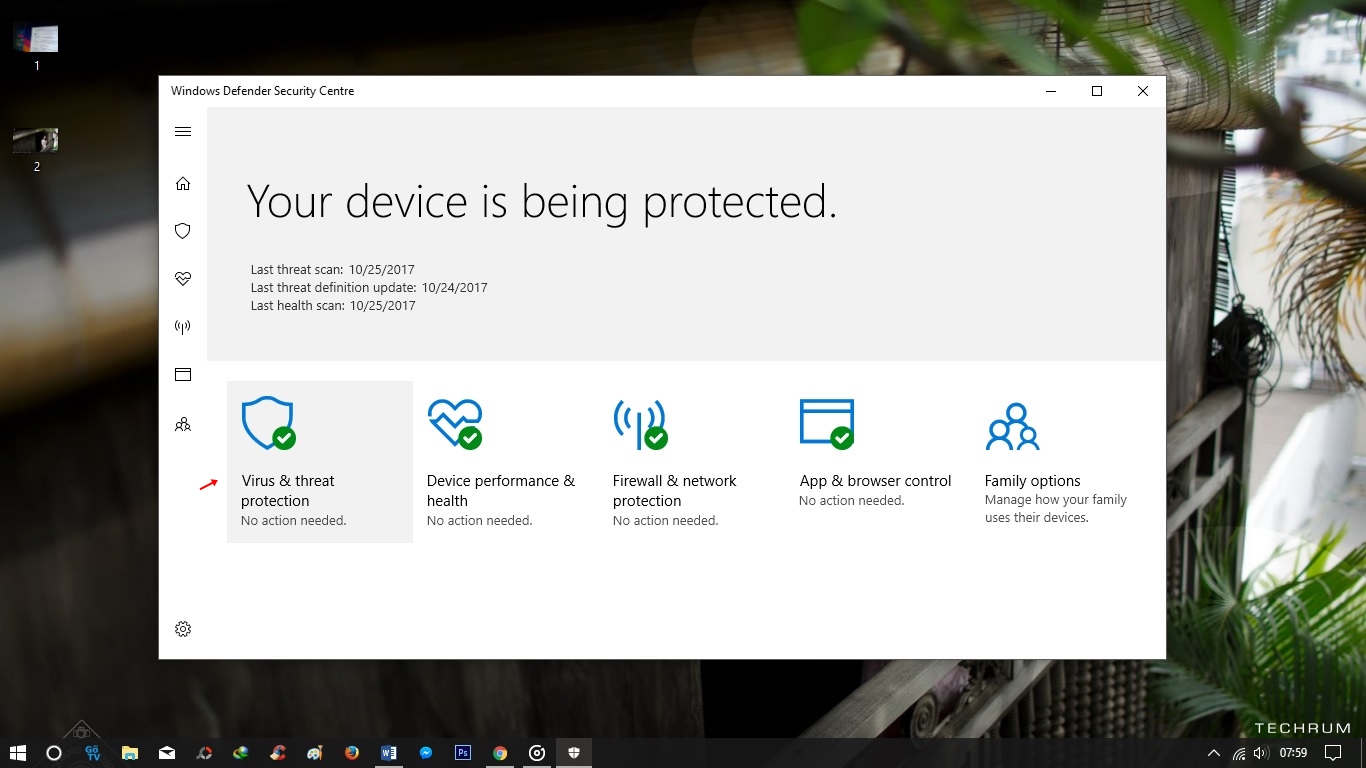The height and width of the screenshot is (768, 1366).
Task: Open the Virus & threat protection tile
Action: coord(320,462)
